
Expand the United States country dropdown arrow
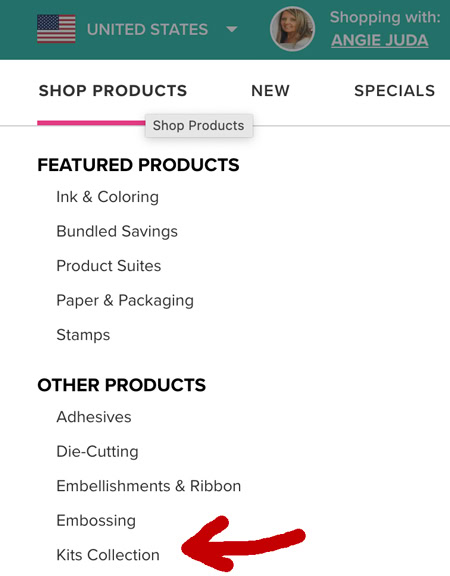click(231, 29)
